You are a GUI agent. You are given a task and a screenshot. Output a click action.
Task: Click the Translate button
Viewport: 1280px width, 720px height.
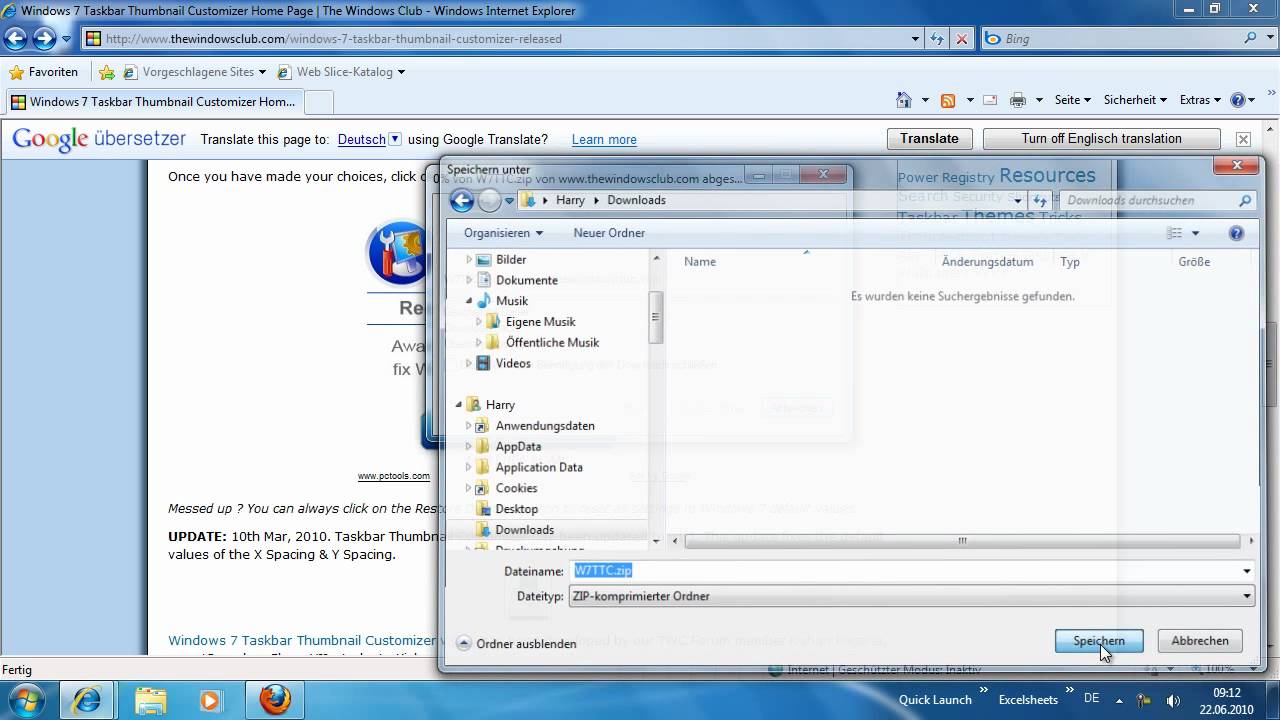[x=929, y=139]
